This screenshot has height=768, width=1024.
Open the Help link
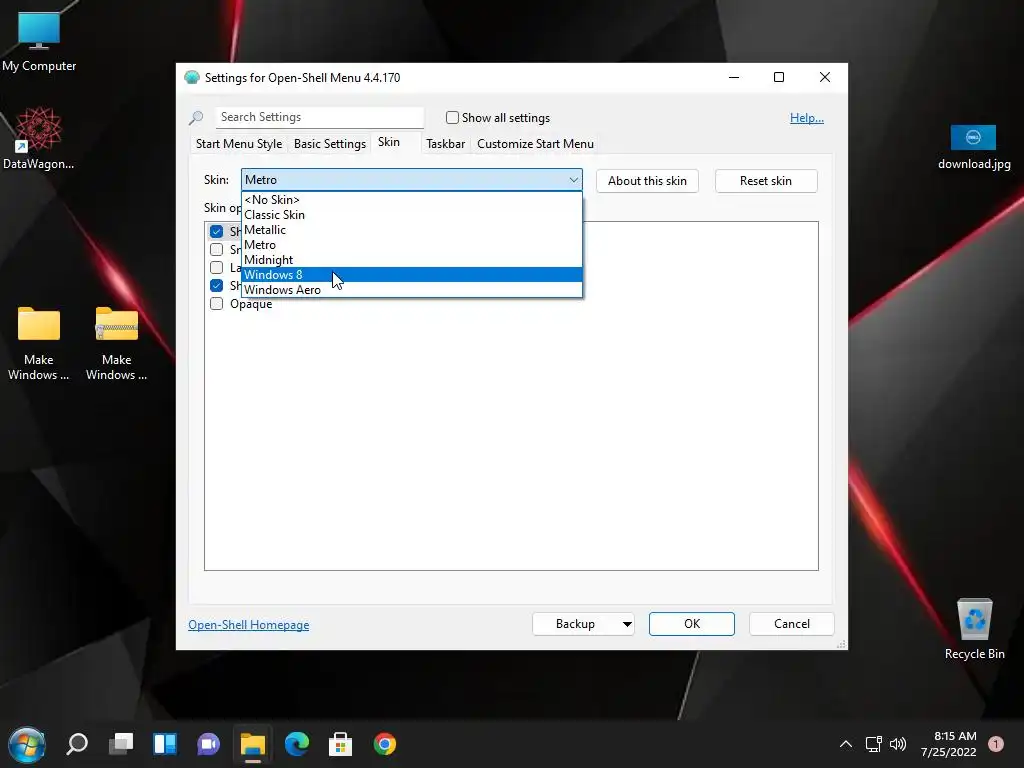[807, 118]
